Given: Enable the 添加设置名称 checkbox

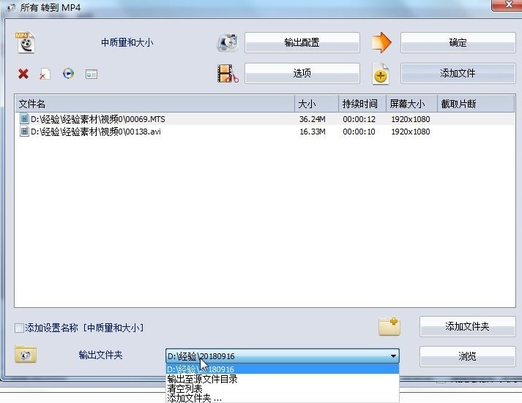Looking at the screenshot, I should pos(19,328).
